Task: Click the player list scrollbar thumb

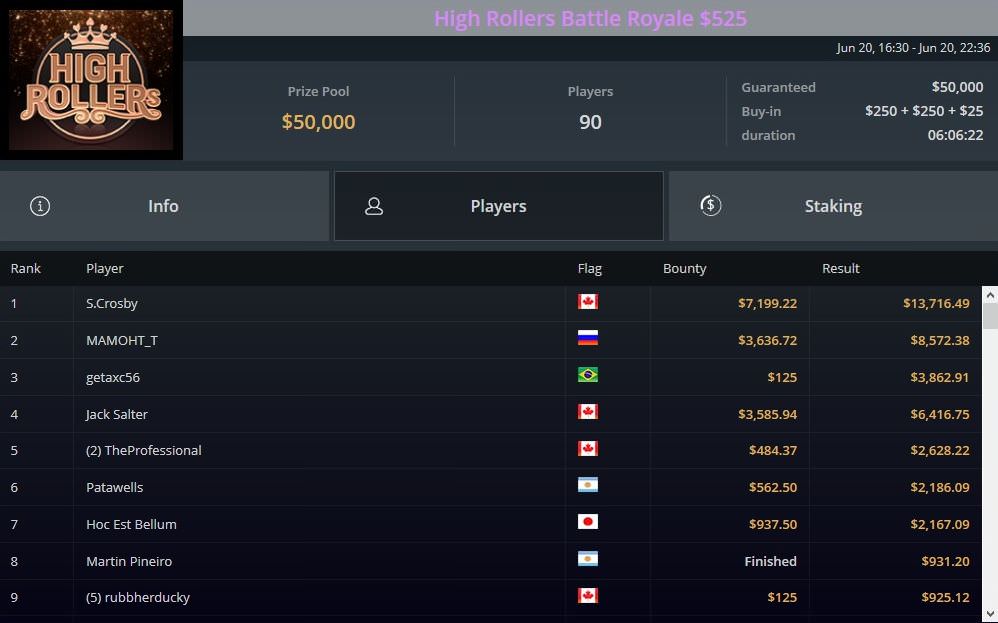Action: tap(990, 317)
